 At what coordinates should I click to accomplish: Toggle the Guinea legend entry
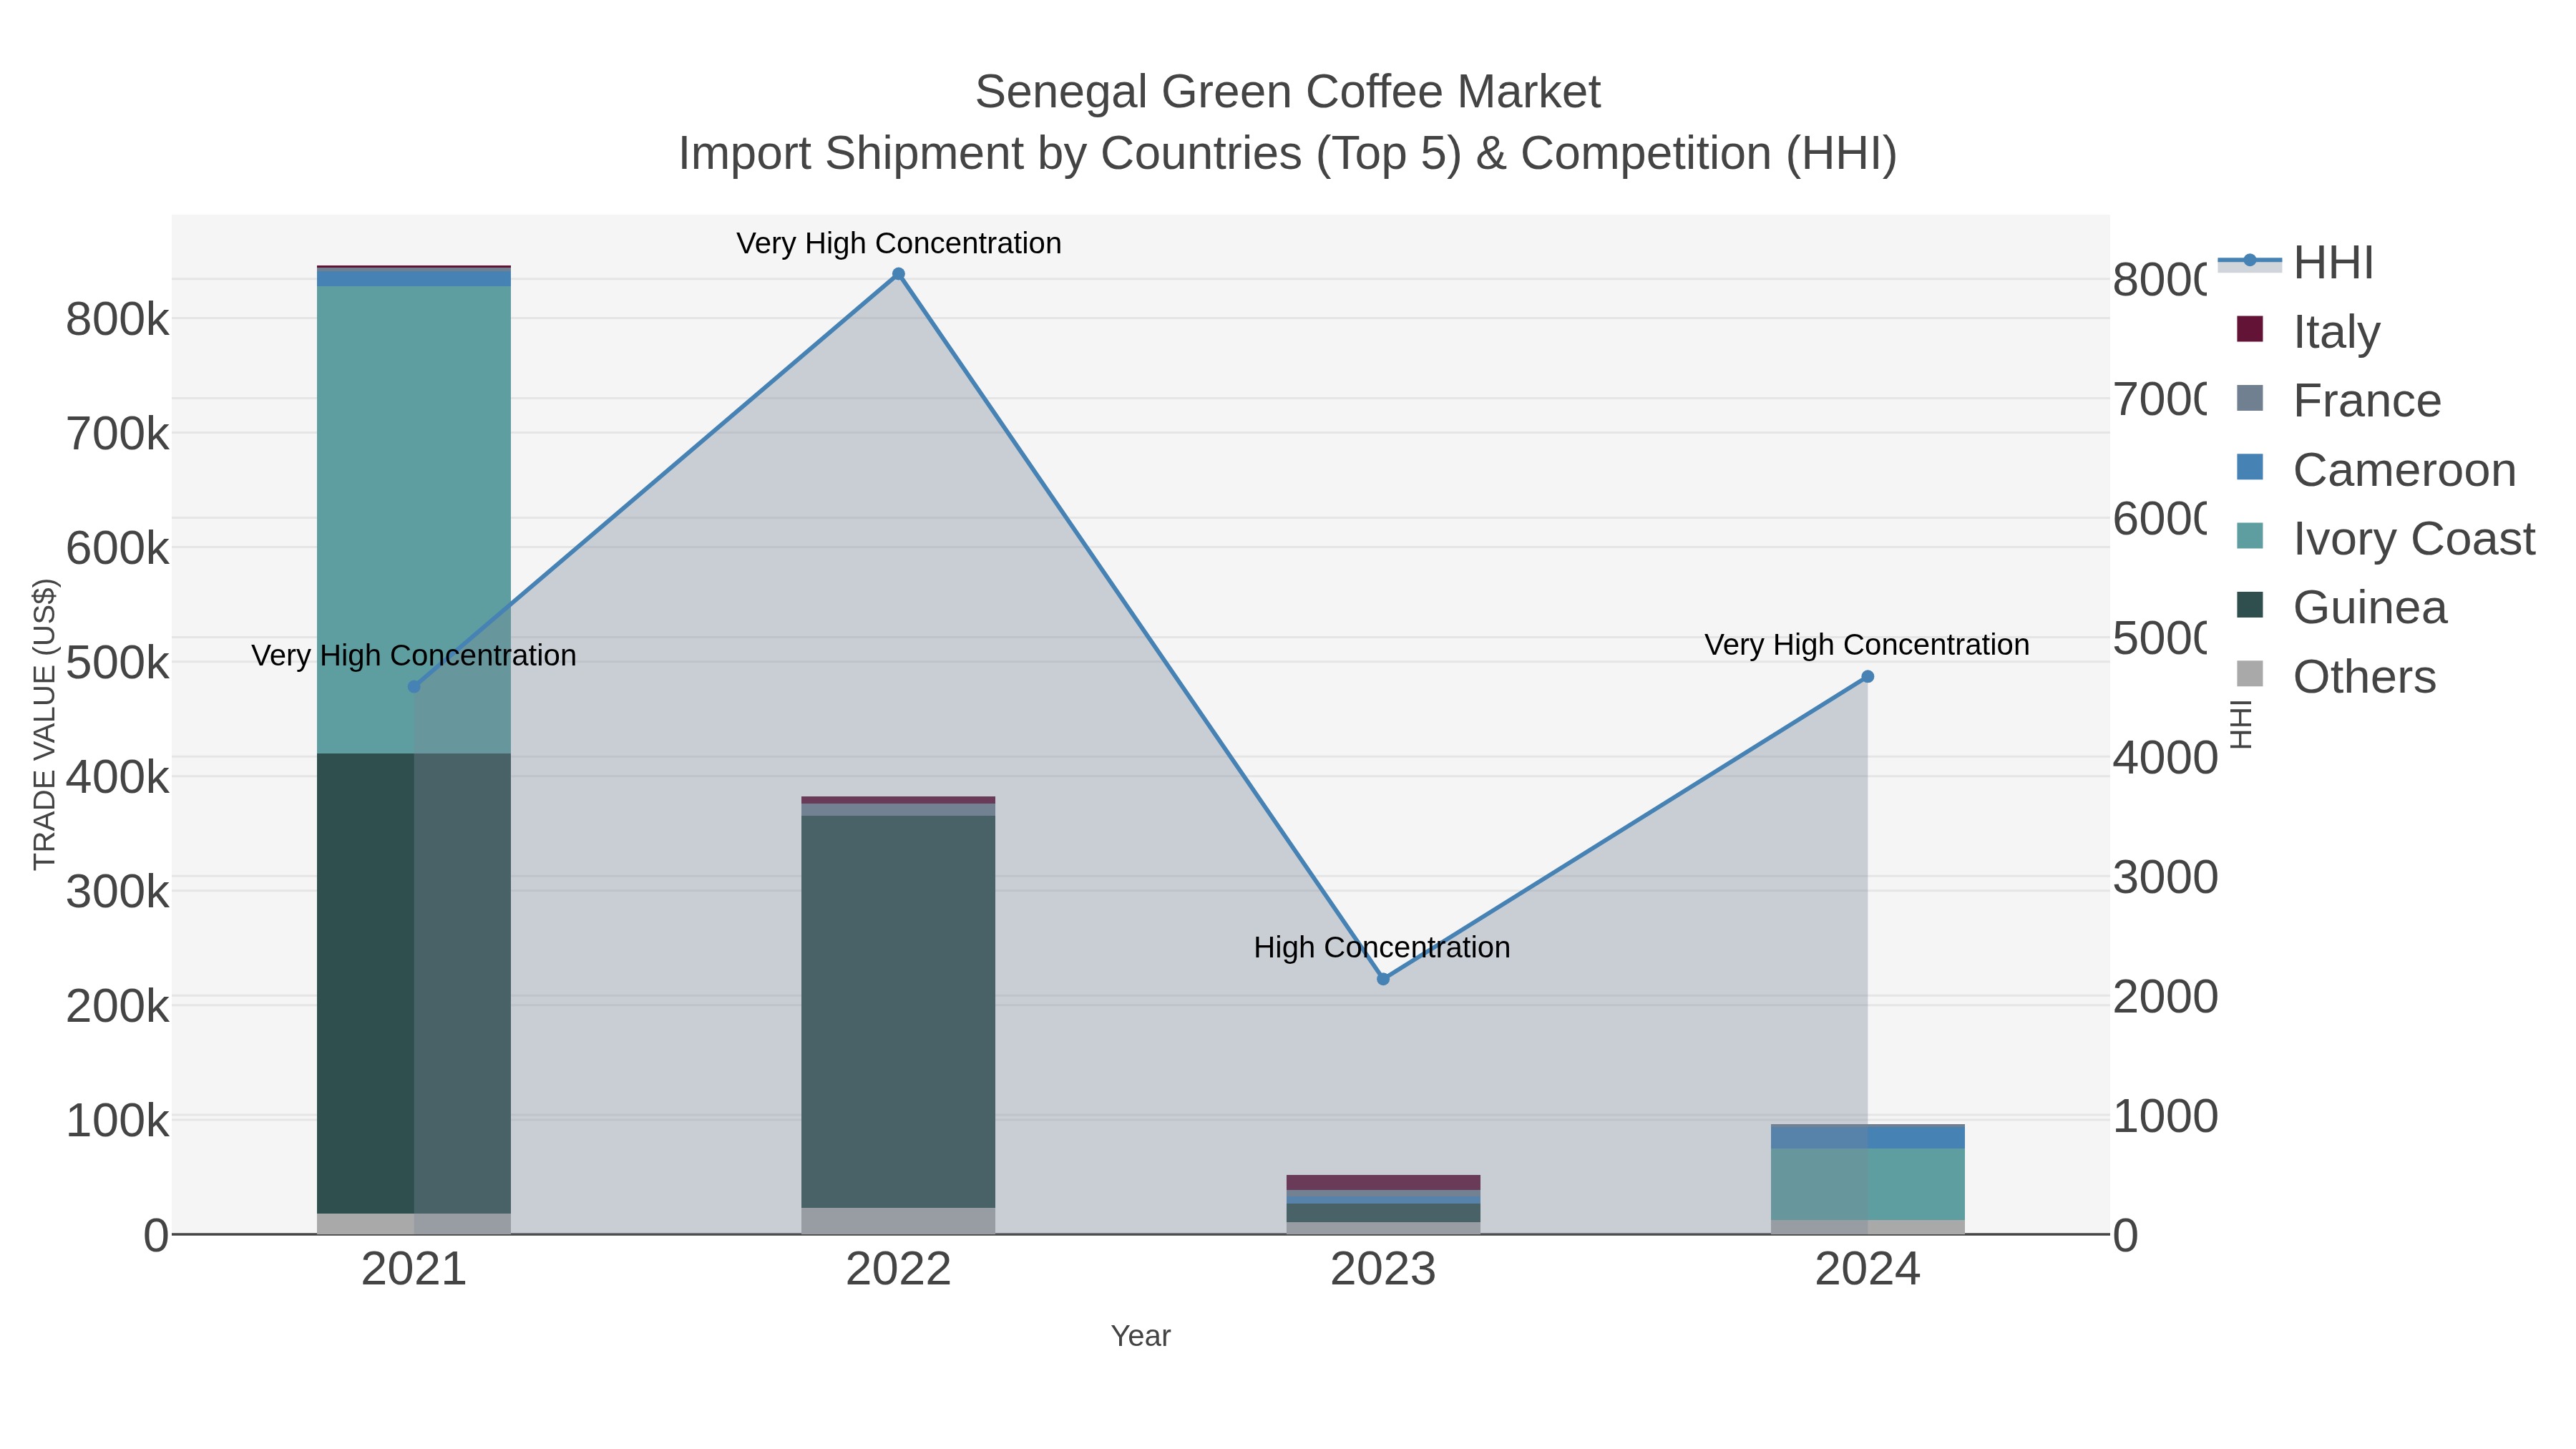coord(2341,608)
